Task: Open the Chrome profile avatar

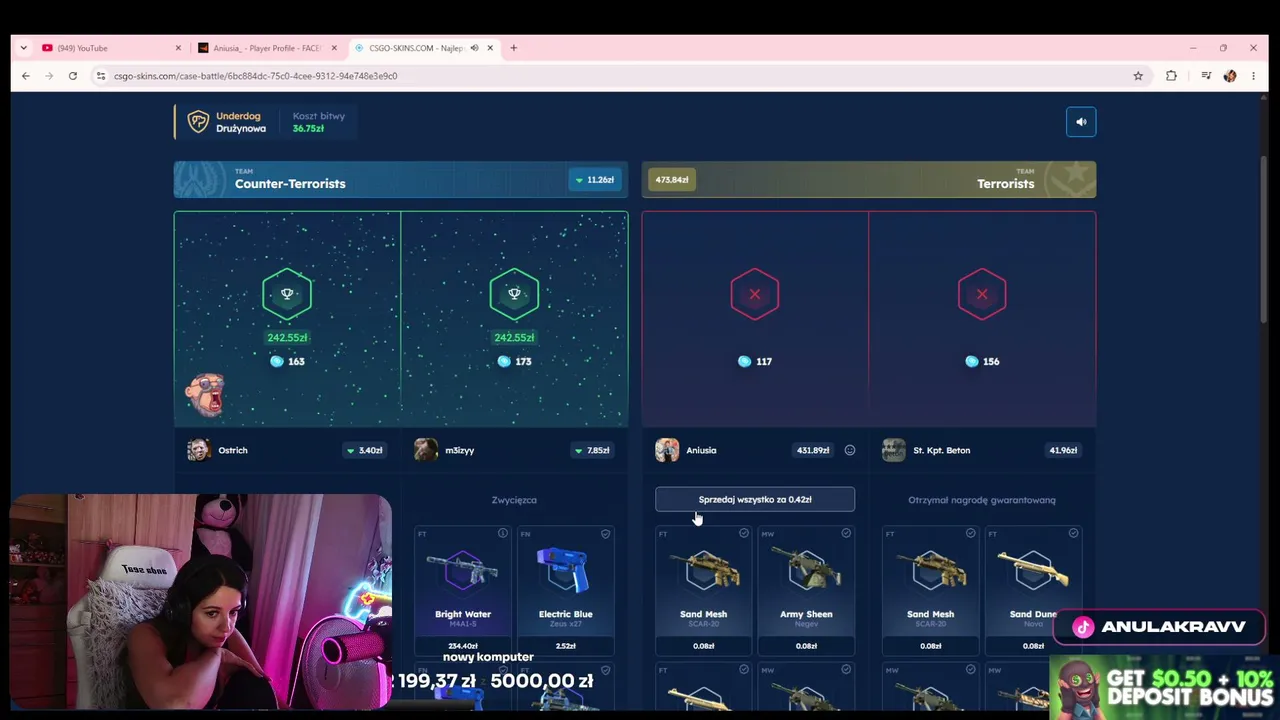Action: [1230, 76]
